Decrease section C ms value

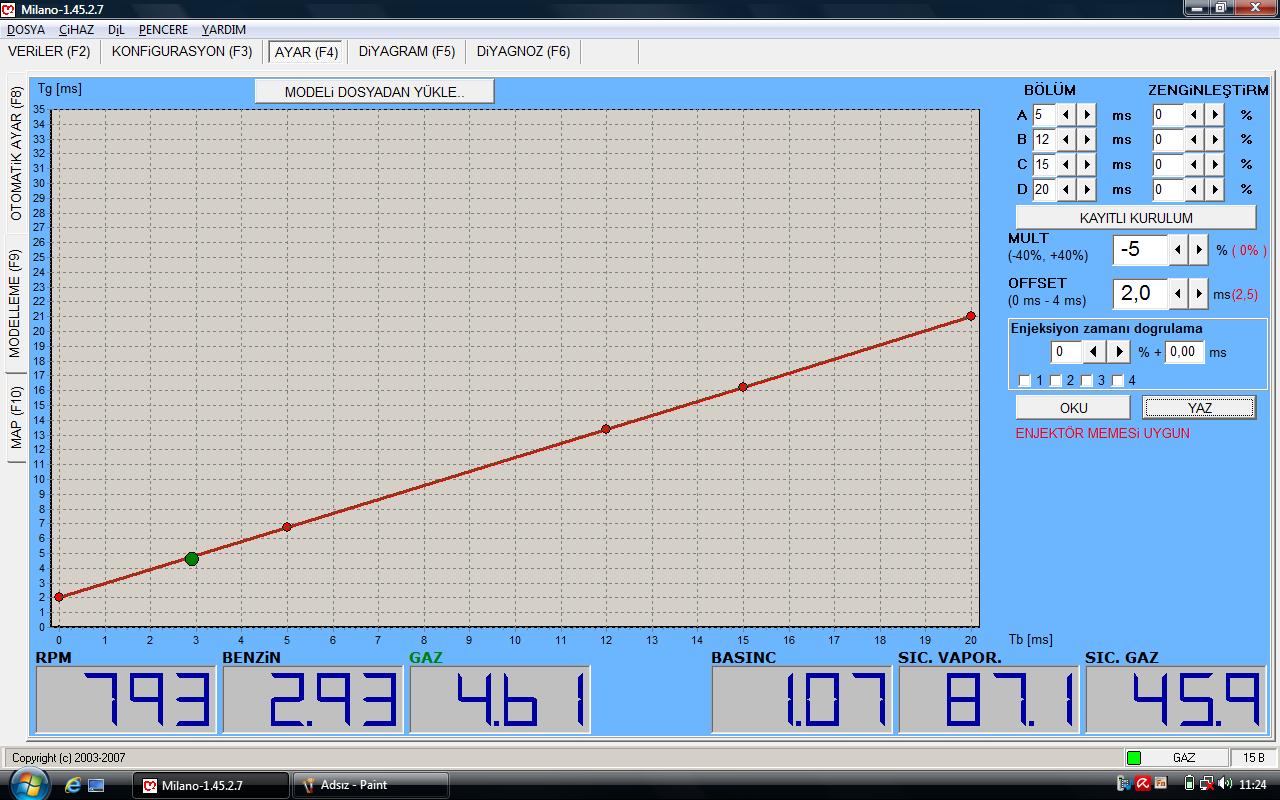(x=1066, y=164)
